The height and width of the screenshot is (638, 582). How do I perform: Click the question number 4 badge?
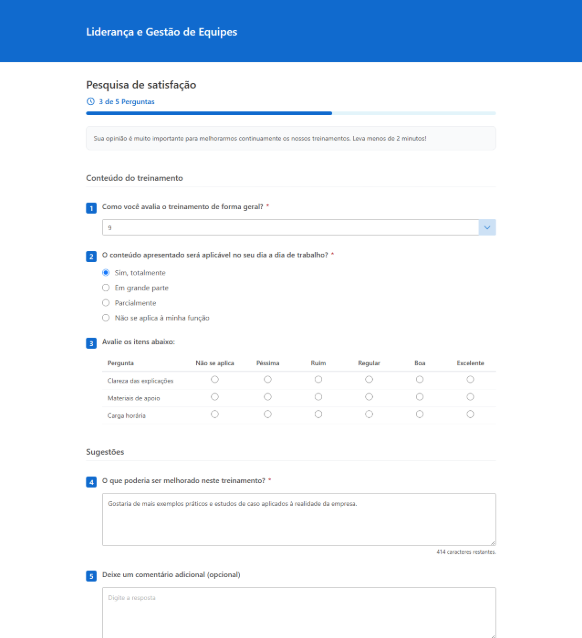click(91, 482)
